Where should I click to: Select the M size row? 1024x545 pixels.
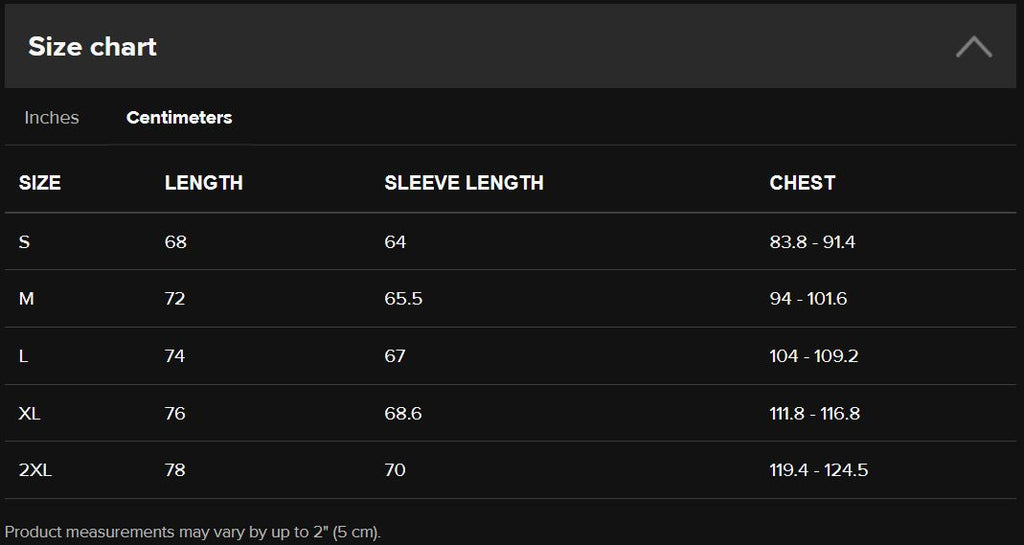(510, 298)
